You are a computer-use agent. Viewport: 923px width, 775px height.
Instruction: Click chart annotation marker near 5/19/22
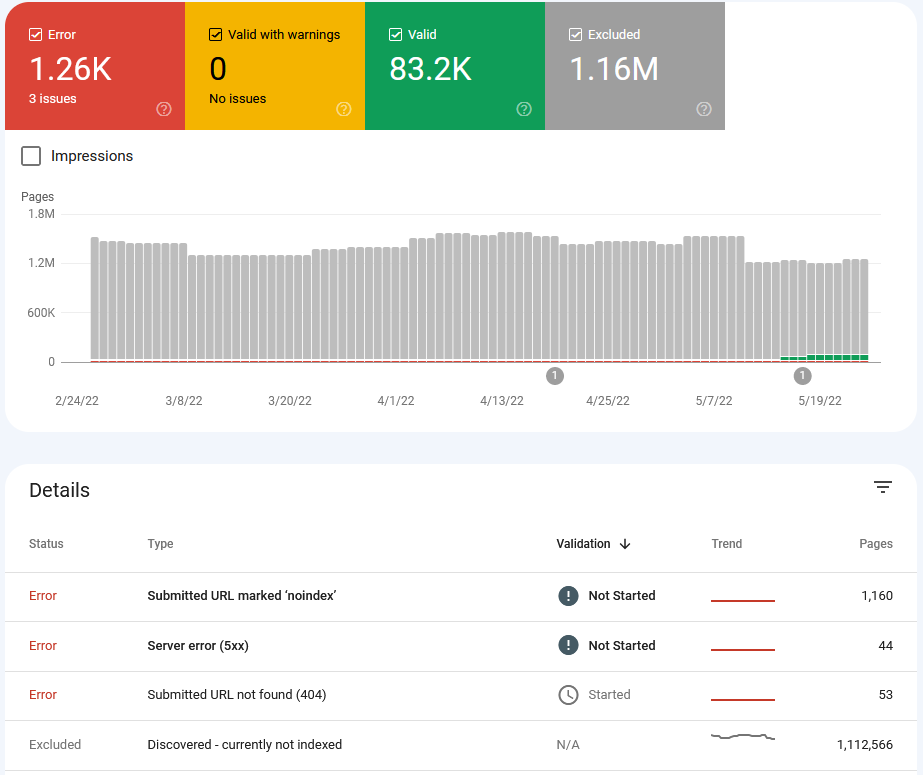[802, 375]
